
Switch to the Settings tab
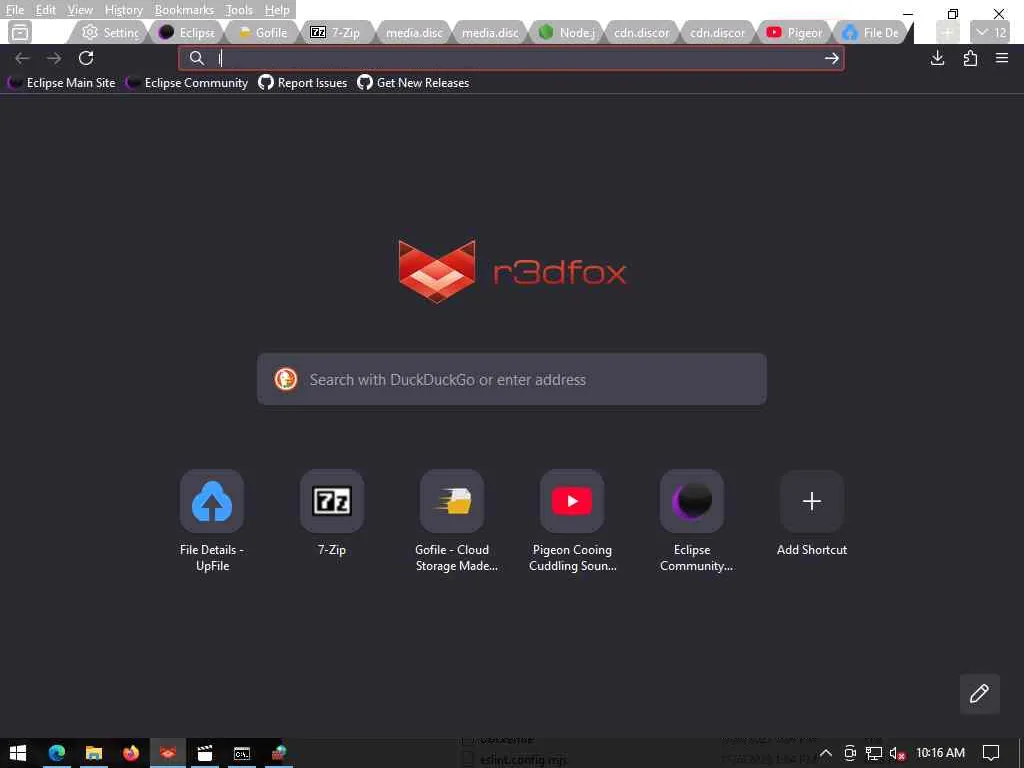110,32
